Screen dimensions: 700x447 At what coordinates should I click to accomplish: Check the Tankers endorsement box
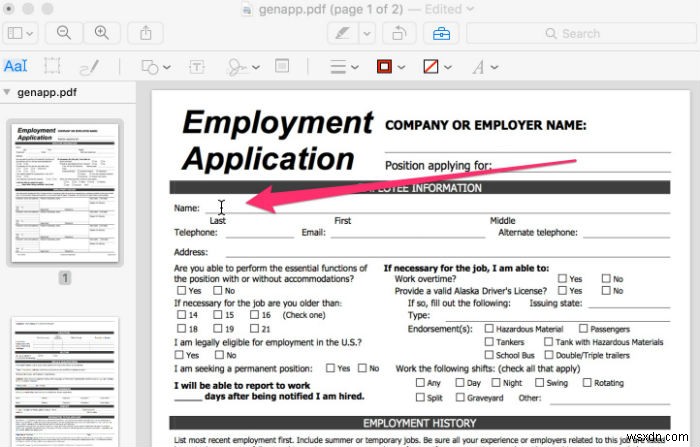coord(489,342)
